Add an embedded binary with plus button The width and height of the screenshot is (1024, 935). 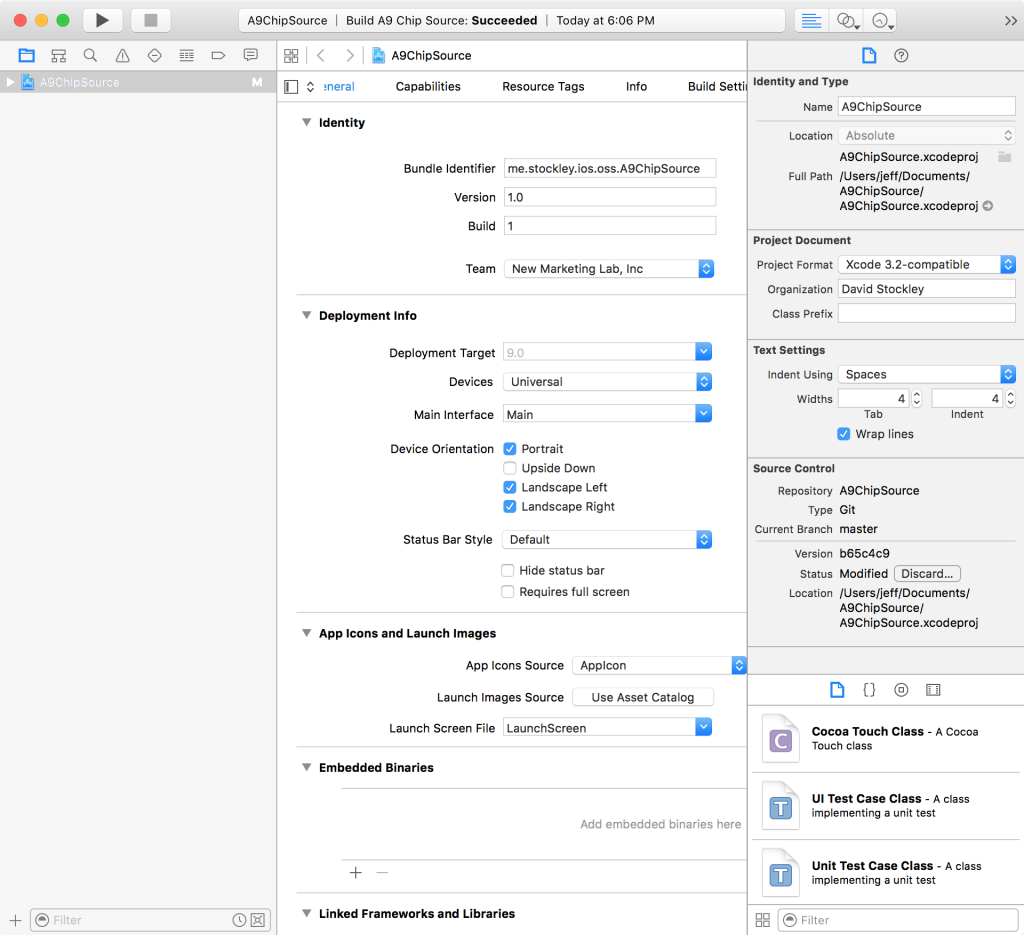point(356,872)
